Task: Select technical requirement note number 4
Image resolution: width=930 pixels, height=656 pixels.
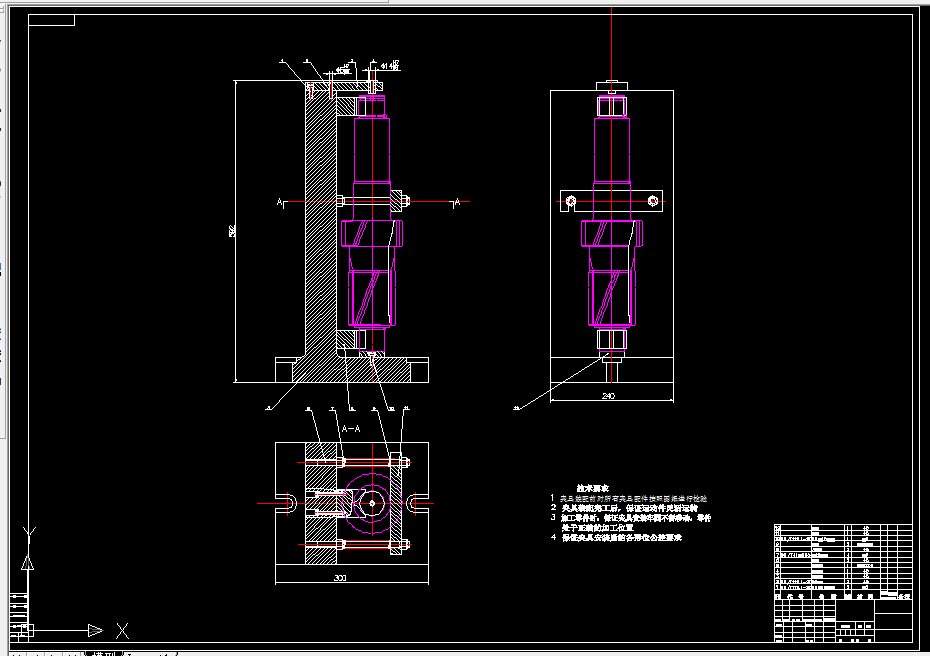Action: pyautogui.click(x=616, y=537)
